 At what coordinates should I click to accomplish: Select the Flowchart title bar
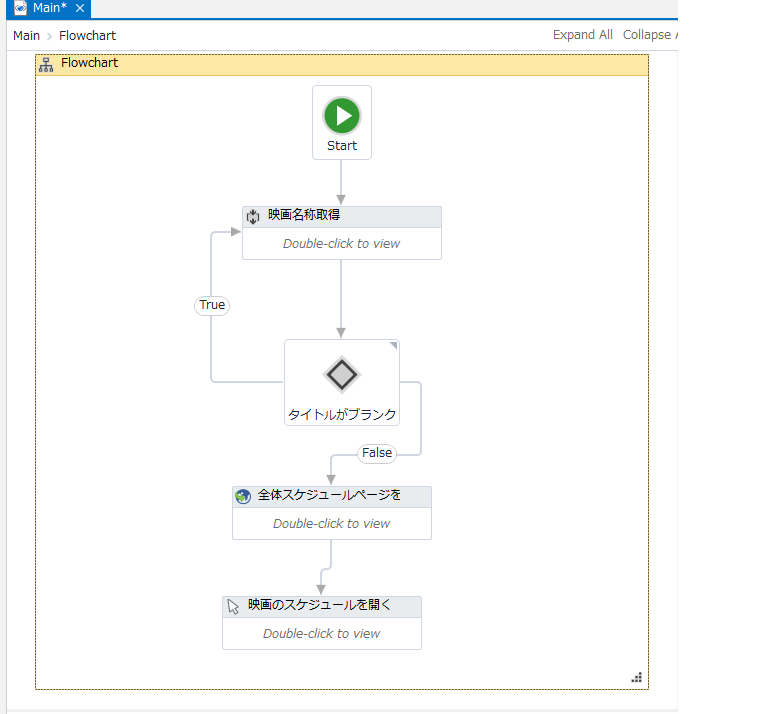(342, 65)
